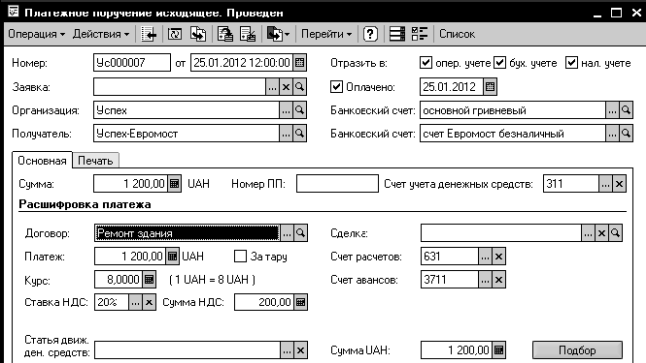Open Организация record with magnifier
The width and height of the screenshot is (646, 363).
point(300,110)
